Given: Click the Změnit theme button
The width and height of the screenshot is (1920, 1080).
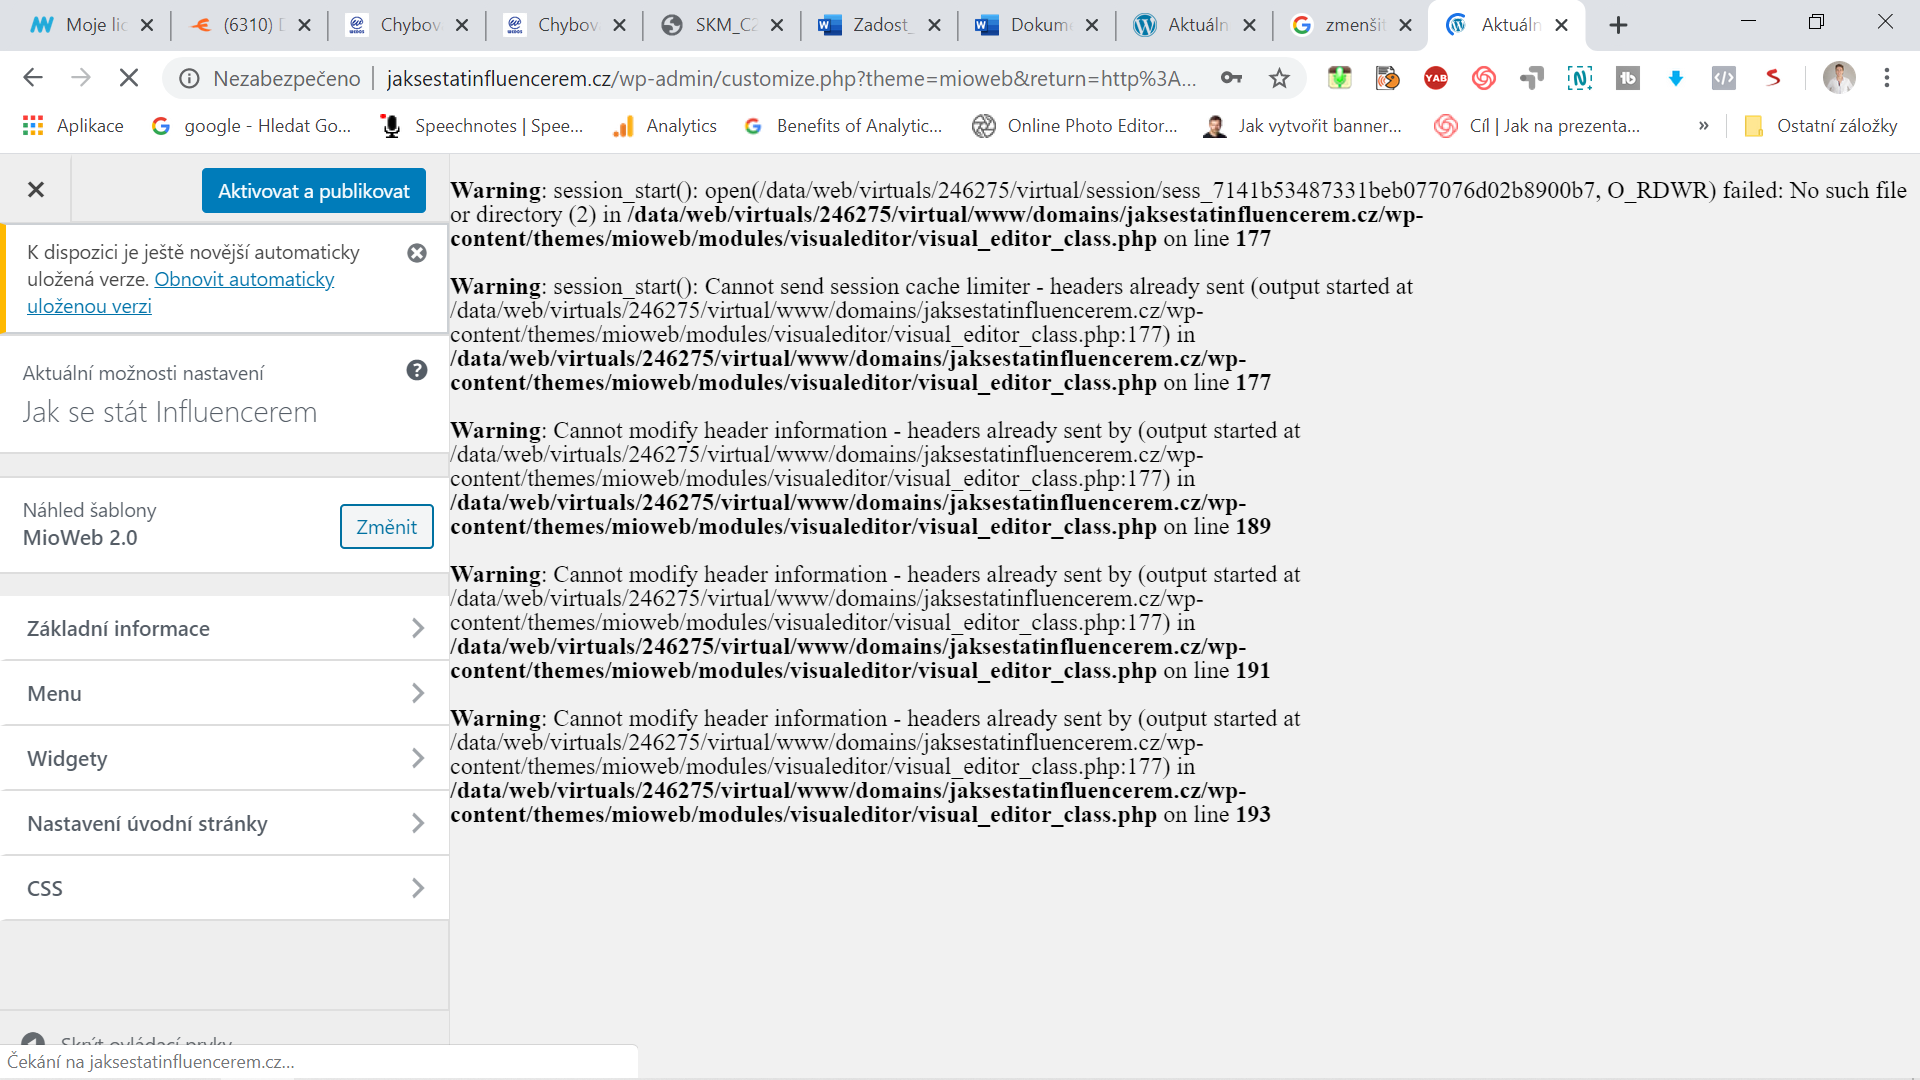Looking at the screenshot, I should tap(386, 527).
